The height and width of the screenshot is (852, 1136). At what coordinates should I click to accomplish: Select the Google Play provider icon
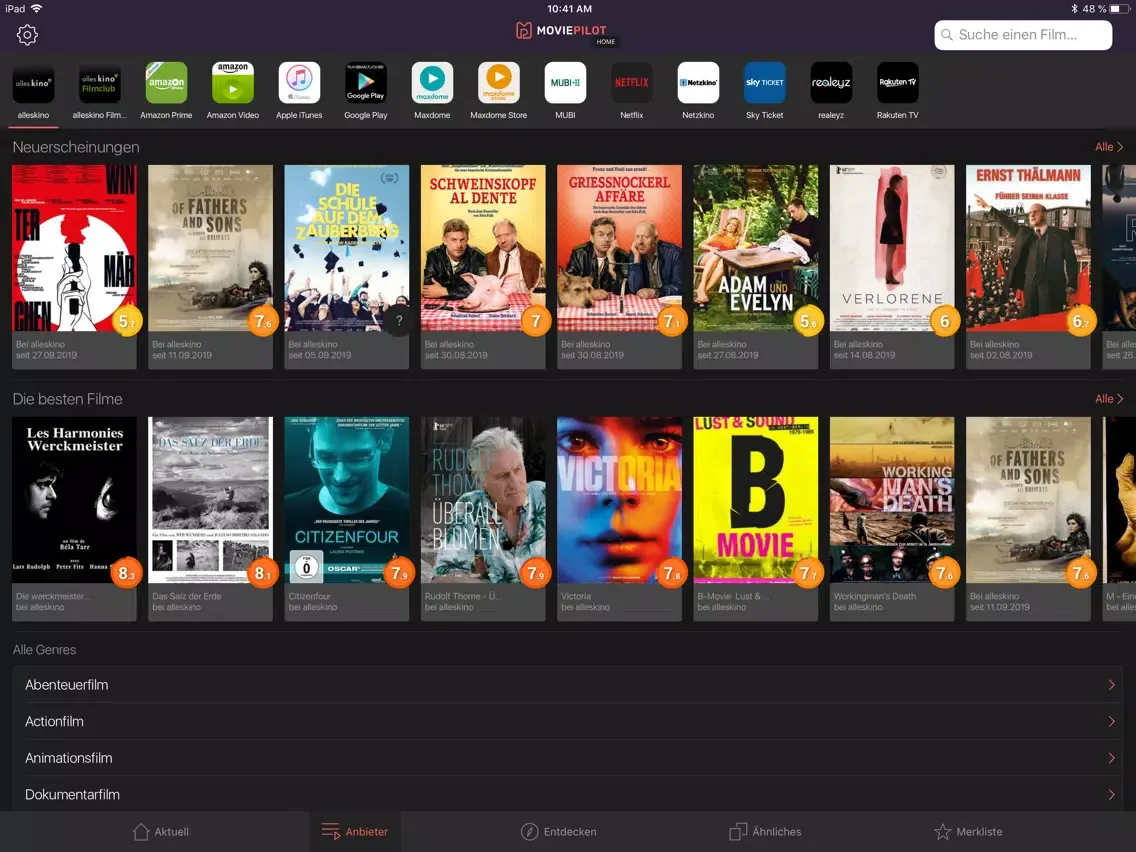[366, 83]
